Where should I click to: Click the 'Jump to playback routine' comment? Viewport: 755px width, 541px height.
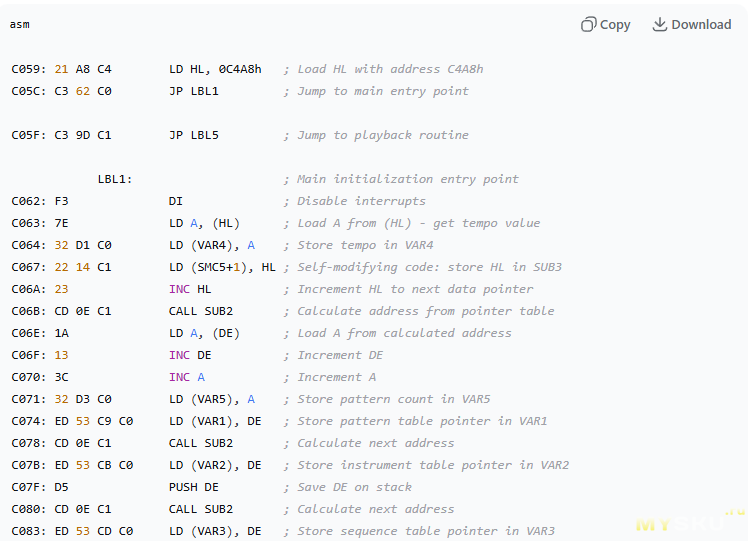click(383, 135)
